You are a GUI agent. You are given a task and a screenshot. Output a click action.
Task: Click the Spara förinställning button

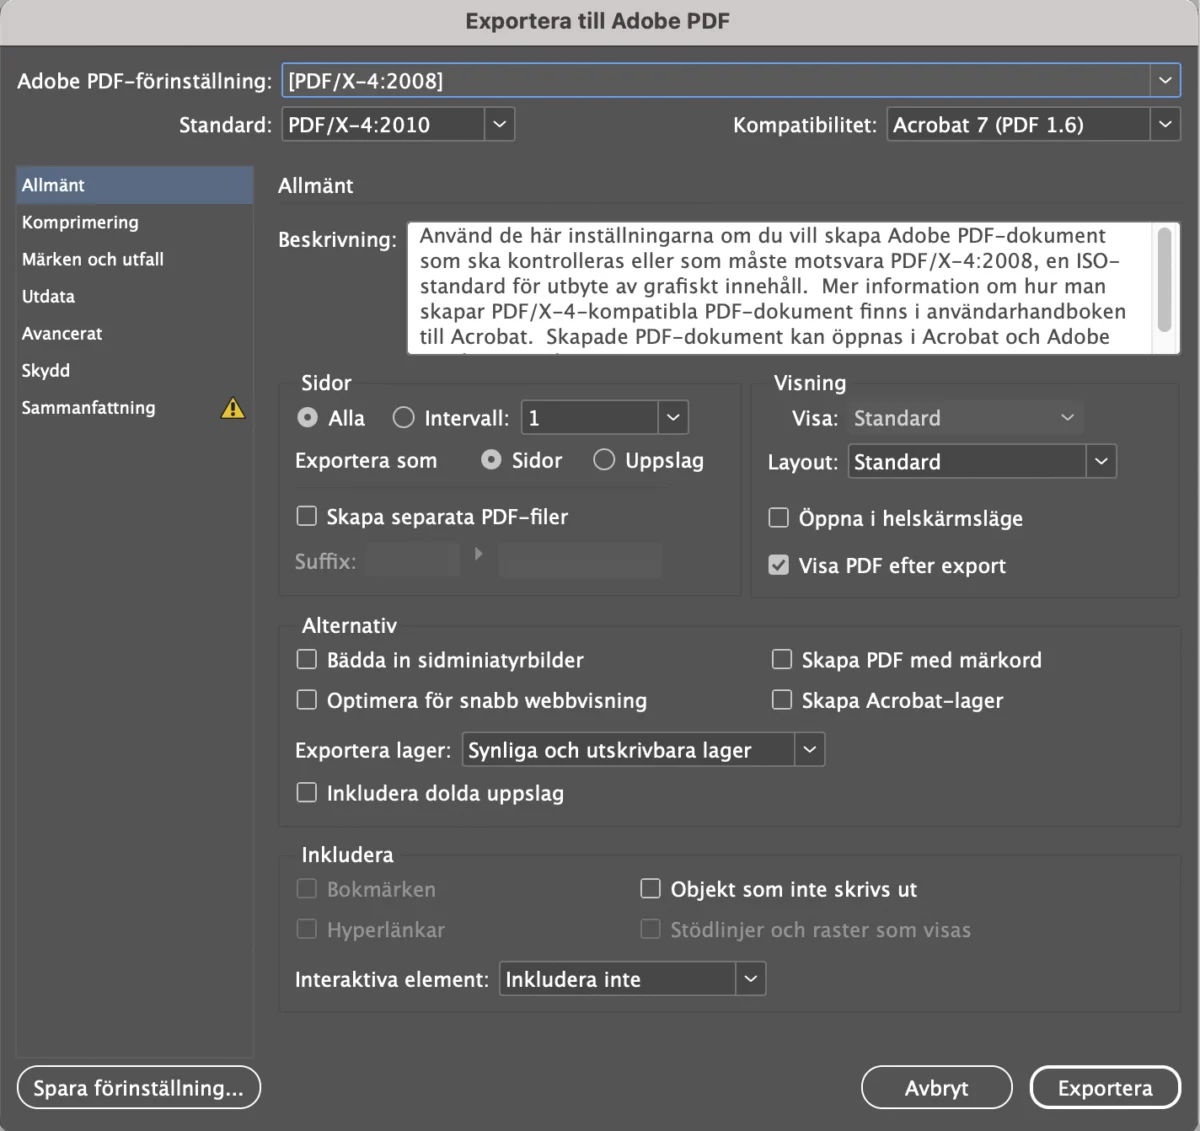[x=139, y=1087]
